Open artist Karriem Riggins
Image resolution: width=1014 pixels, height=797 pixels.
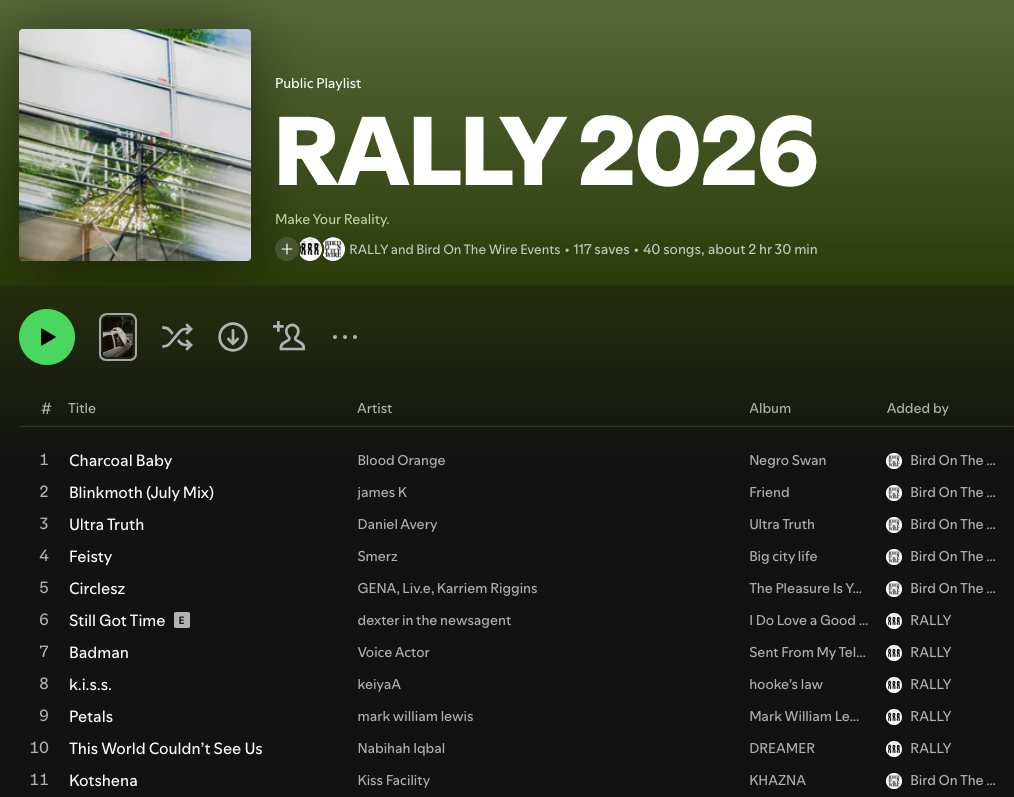(487, 589)
